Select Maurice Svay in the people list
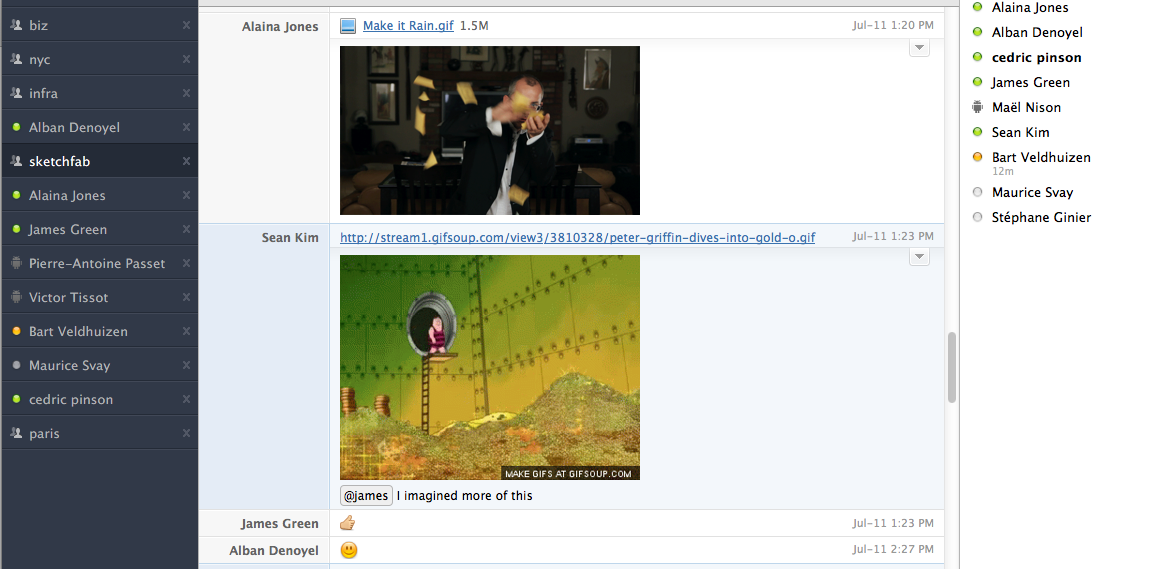Viewport: 1154px width, 569px height. [x=1032, y=192]
